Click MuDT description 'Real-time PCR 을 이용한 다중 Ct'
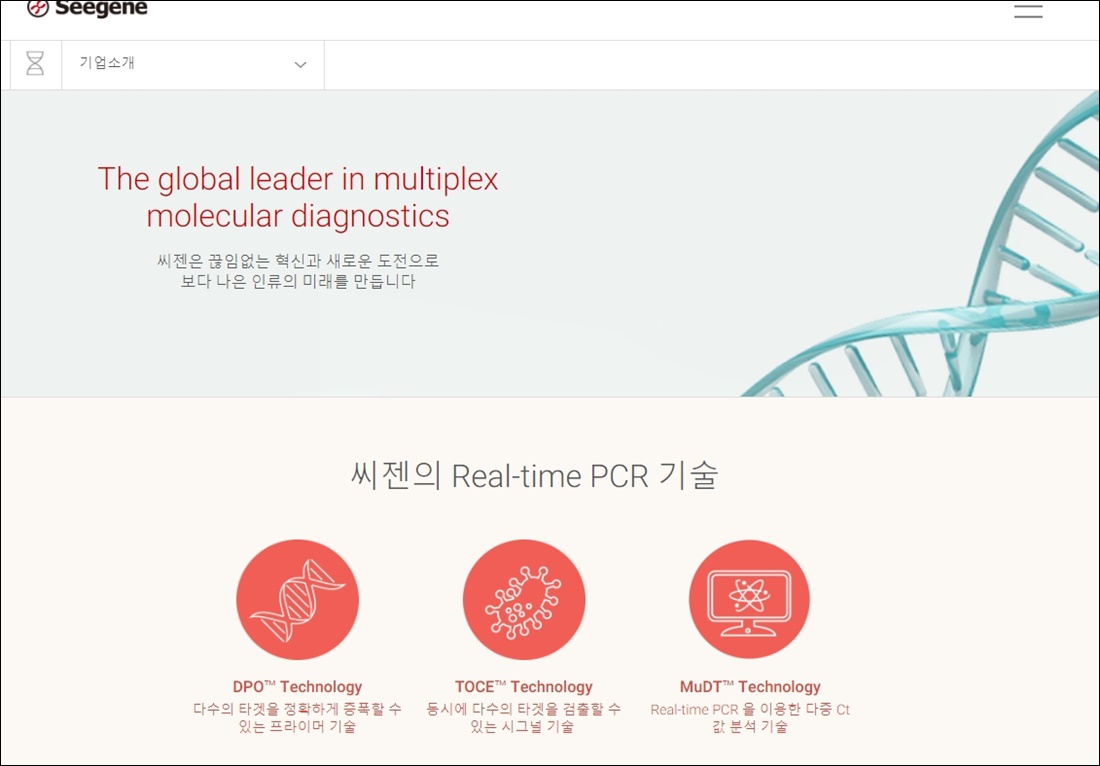 tap(750, 709)
